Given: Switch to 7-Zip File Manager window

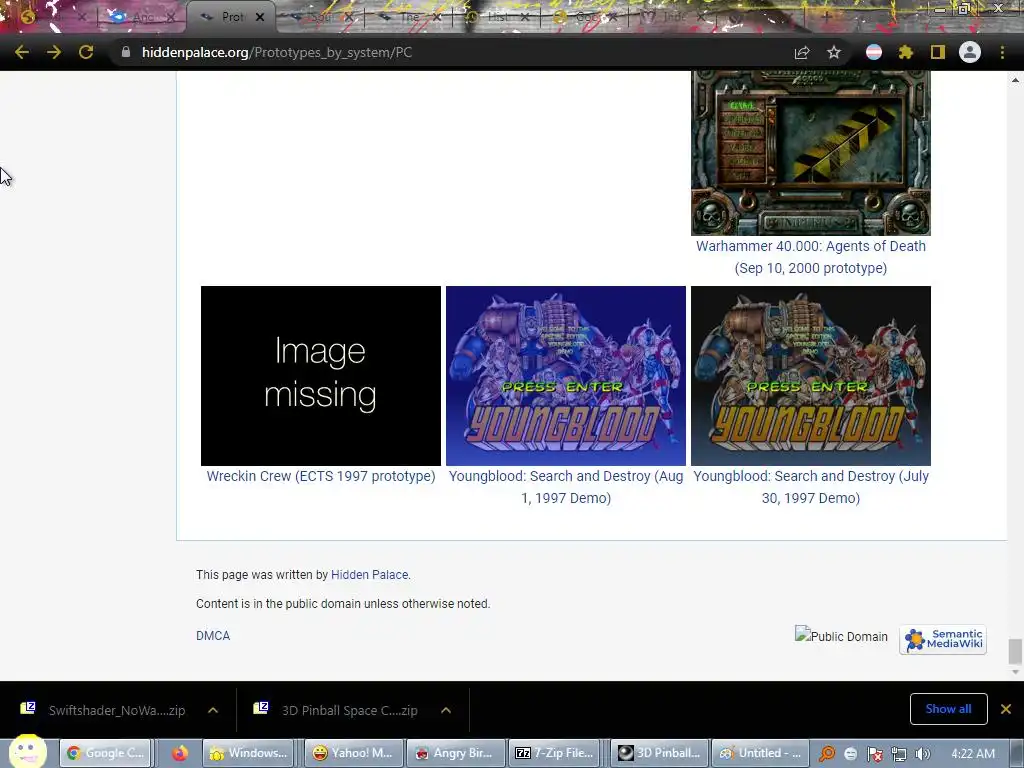Looking at the screenshot, I should 555,753.
